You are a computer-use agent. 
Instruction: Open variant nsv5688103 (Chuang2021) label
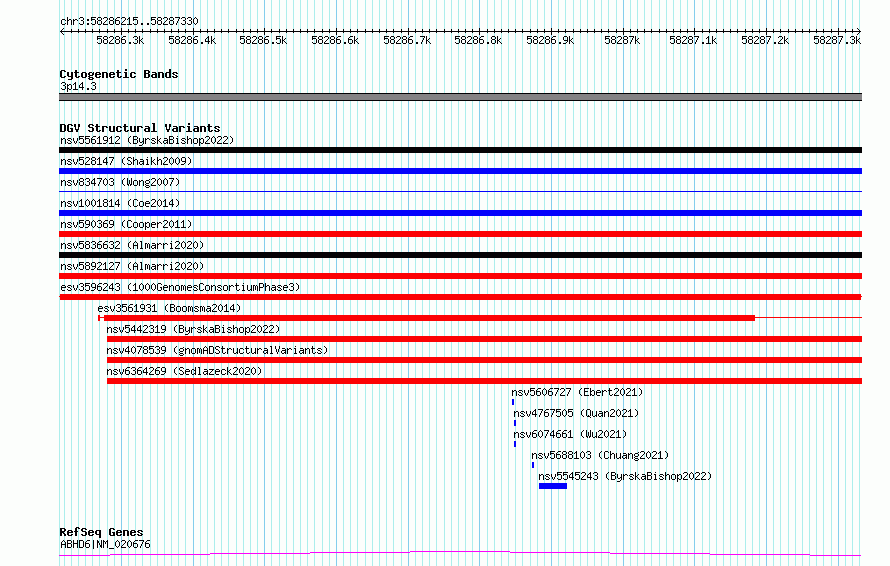pyautogui.click(x=600, y=455)
